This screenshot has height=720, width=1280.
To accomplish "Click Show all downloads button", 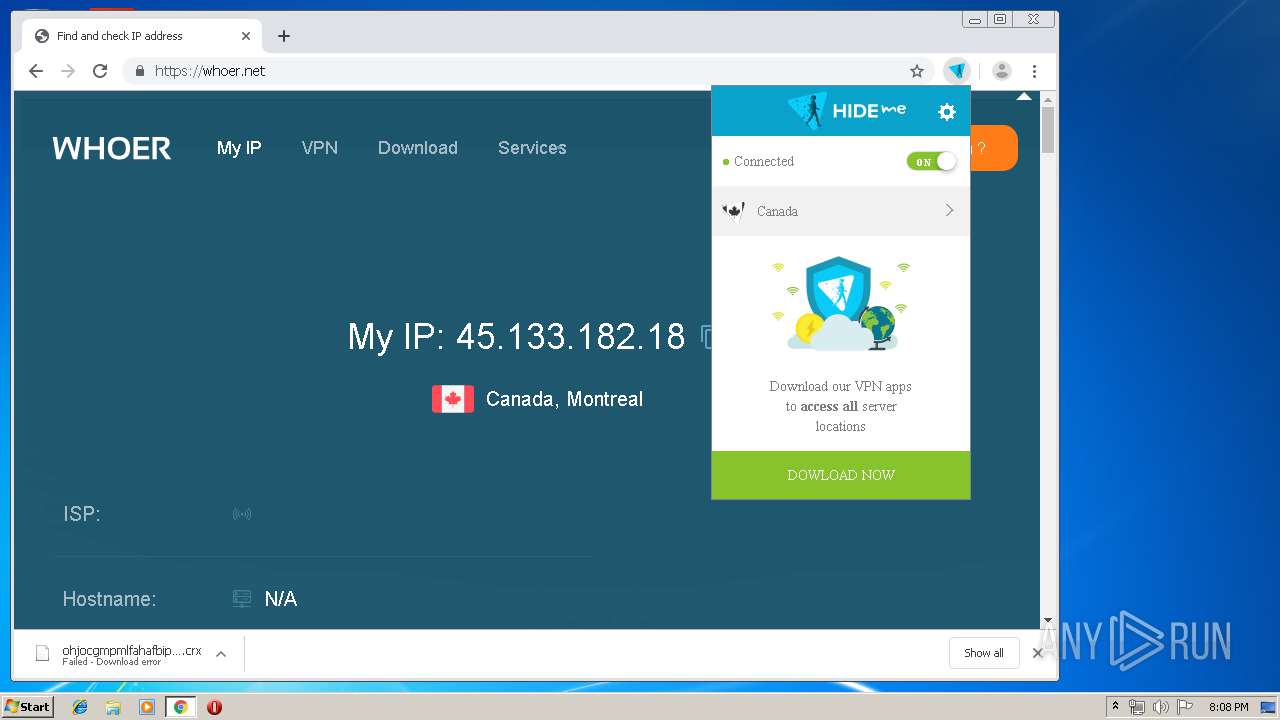I will pos(984,653).
